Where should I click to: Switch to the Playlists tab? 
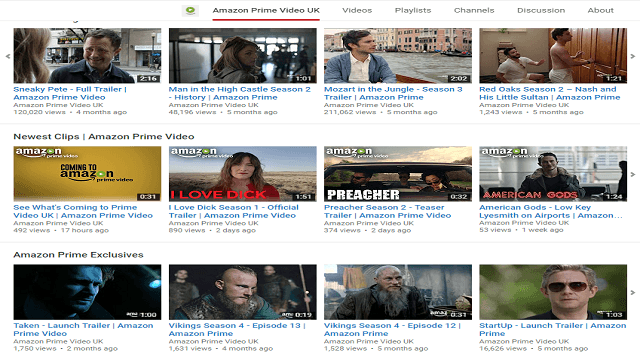tap(413, 10)
